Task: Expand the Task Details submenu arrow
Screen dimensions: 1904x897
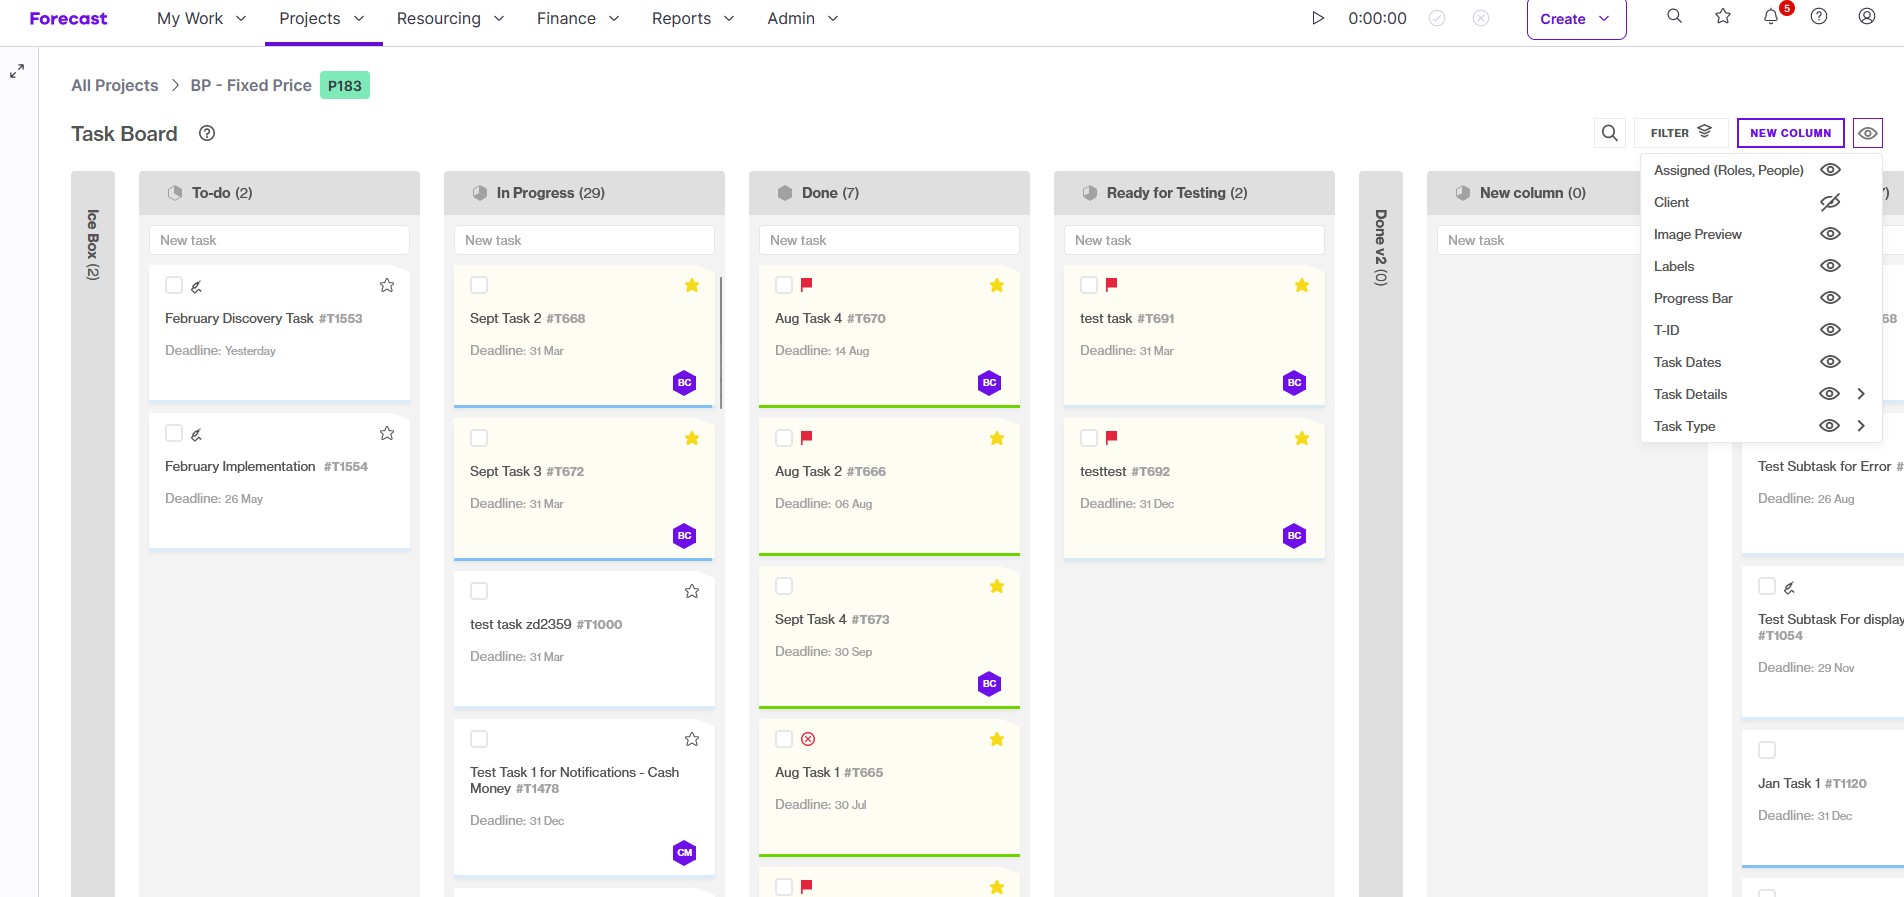Action: (1861, 394)
